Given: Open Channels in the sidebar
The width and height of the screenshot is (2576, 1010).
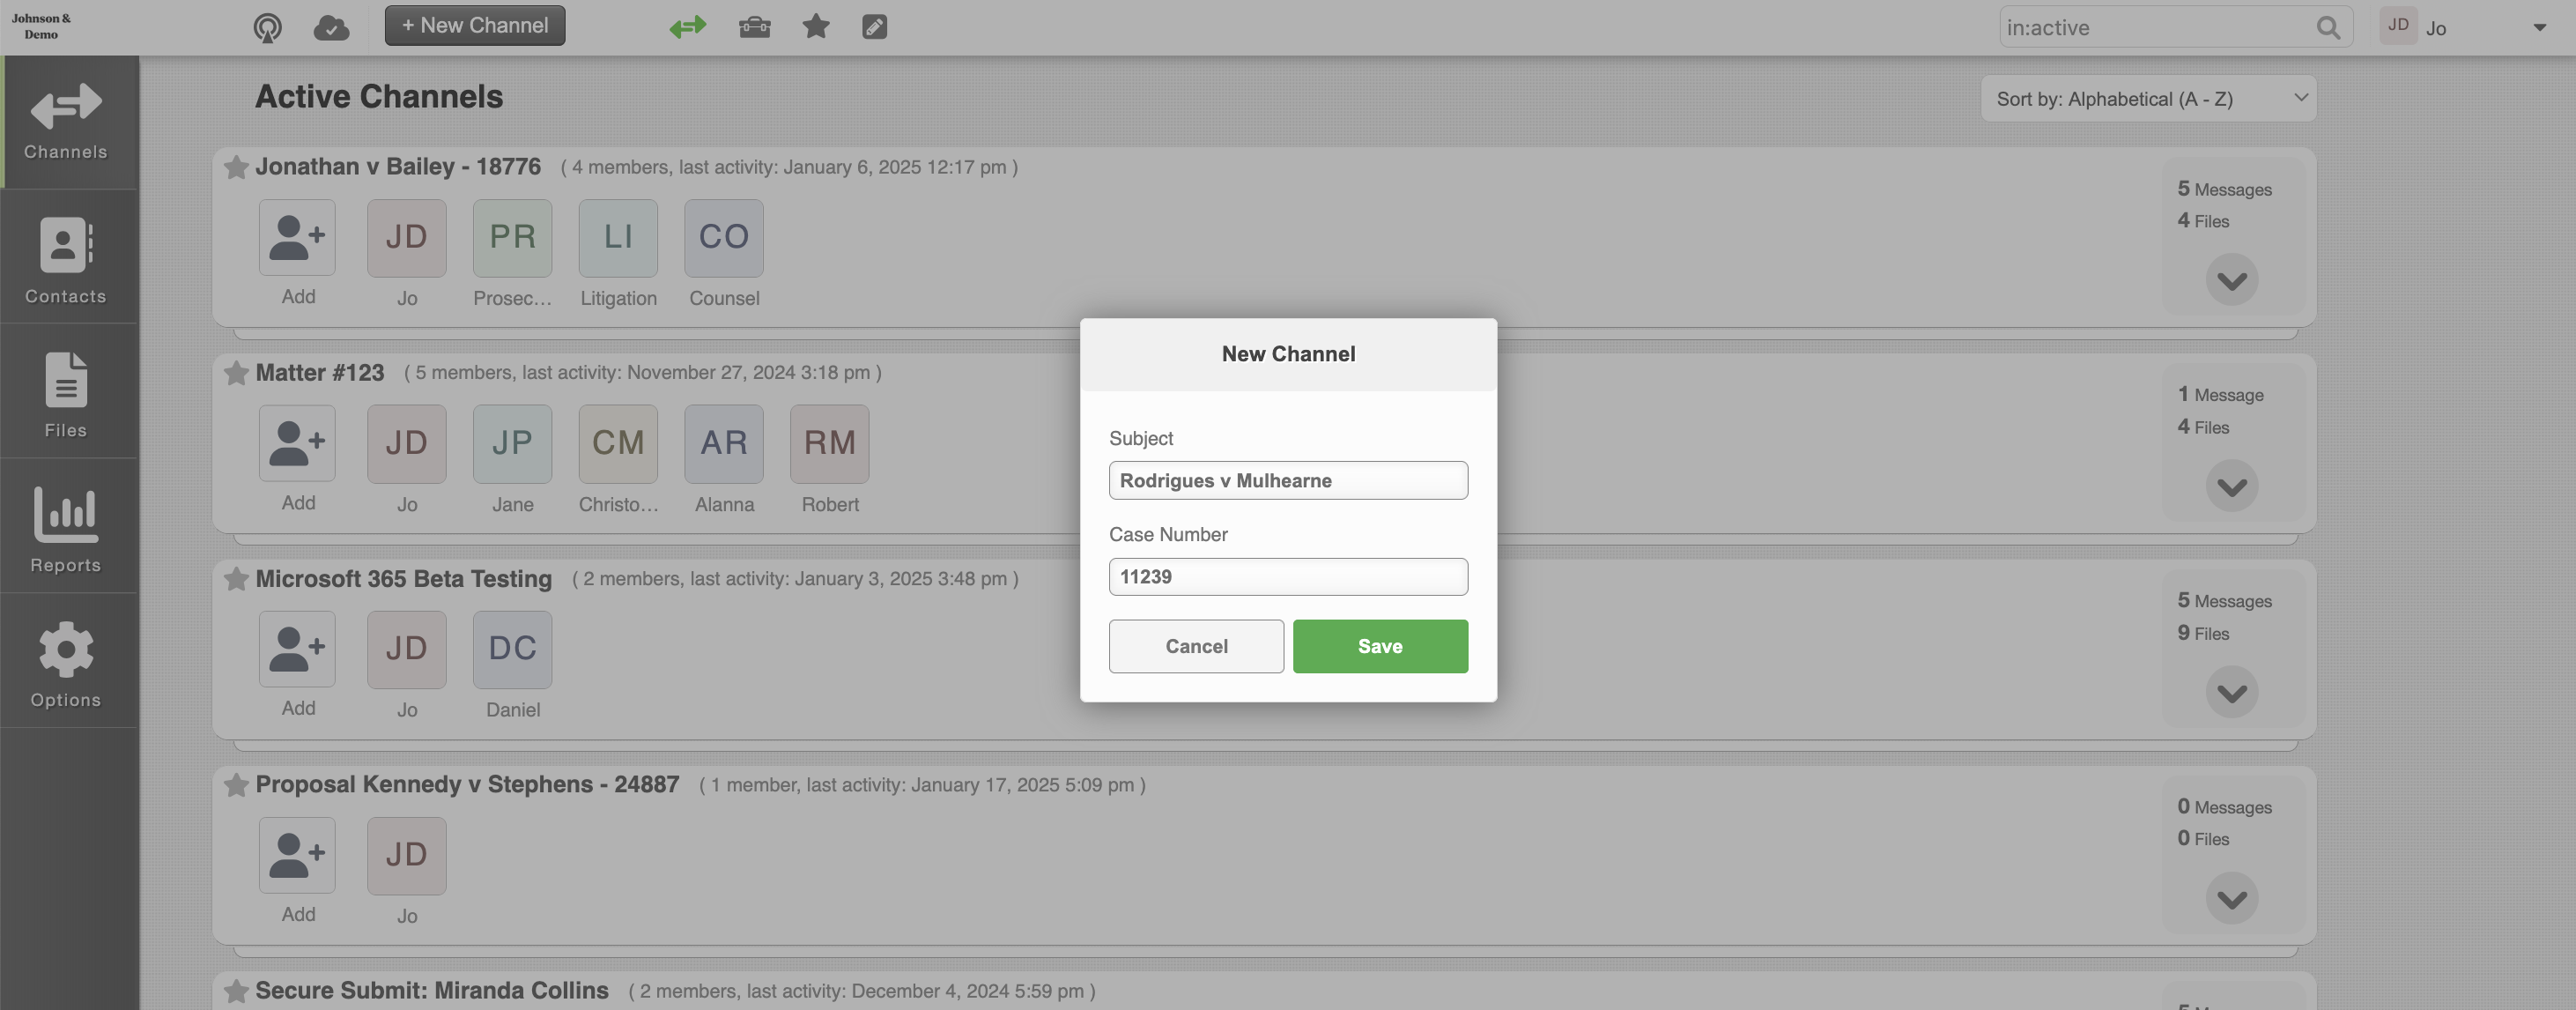Looking at the screenshot, I should click(x=66, y=121).
